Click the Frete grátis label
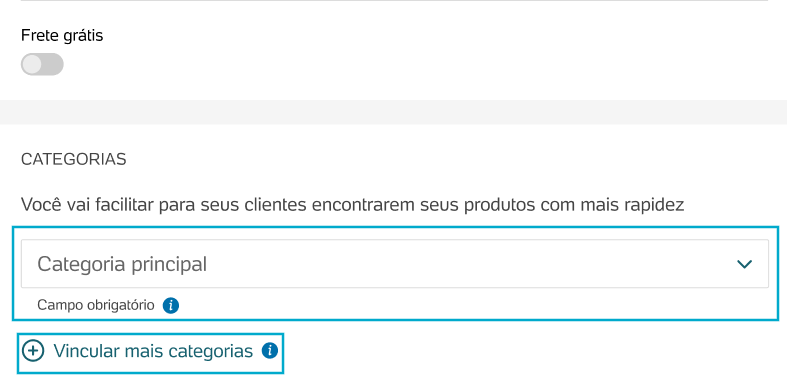Viewport: 787px width, 383px height. 62,36
